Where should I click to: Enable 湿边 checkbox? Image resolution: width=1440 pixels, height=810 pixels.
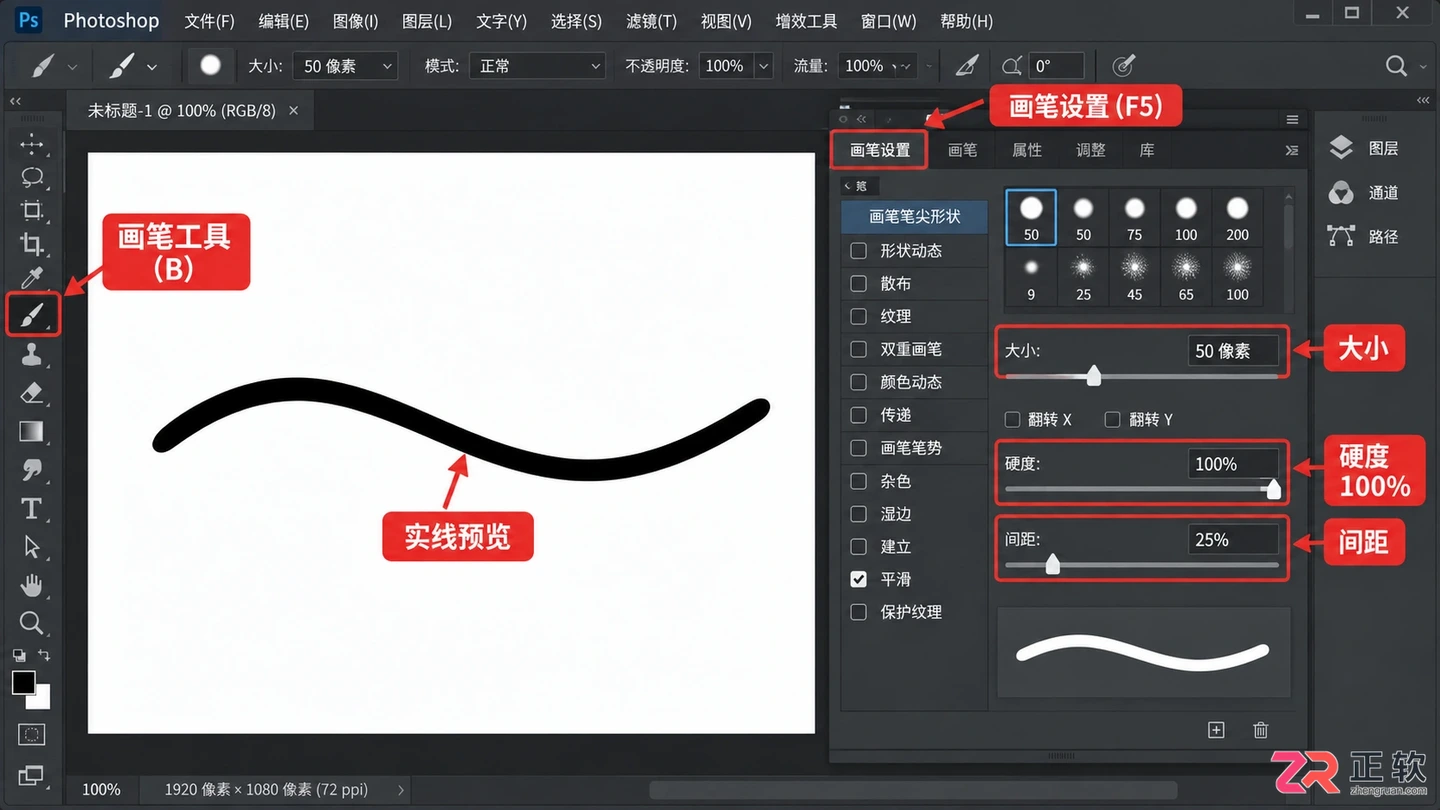click(x=858, y=513)
